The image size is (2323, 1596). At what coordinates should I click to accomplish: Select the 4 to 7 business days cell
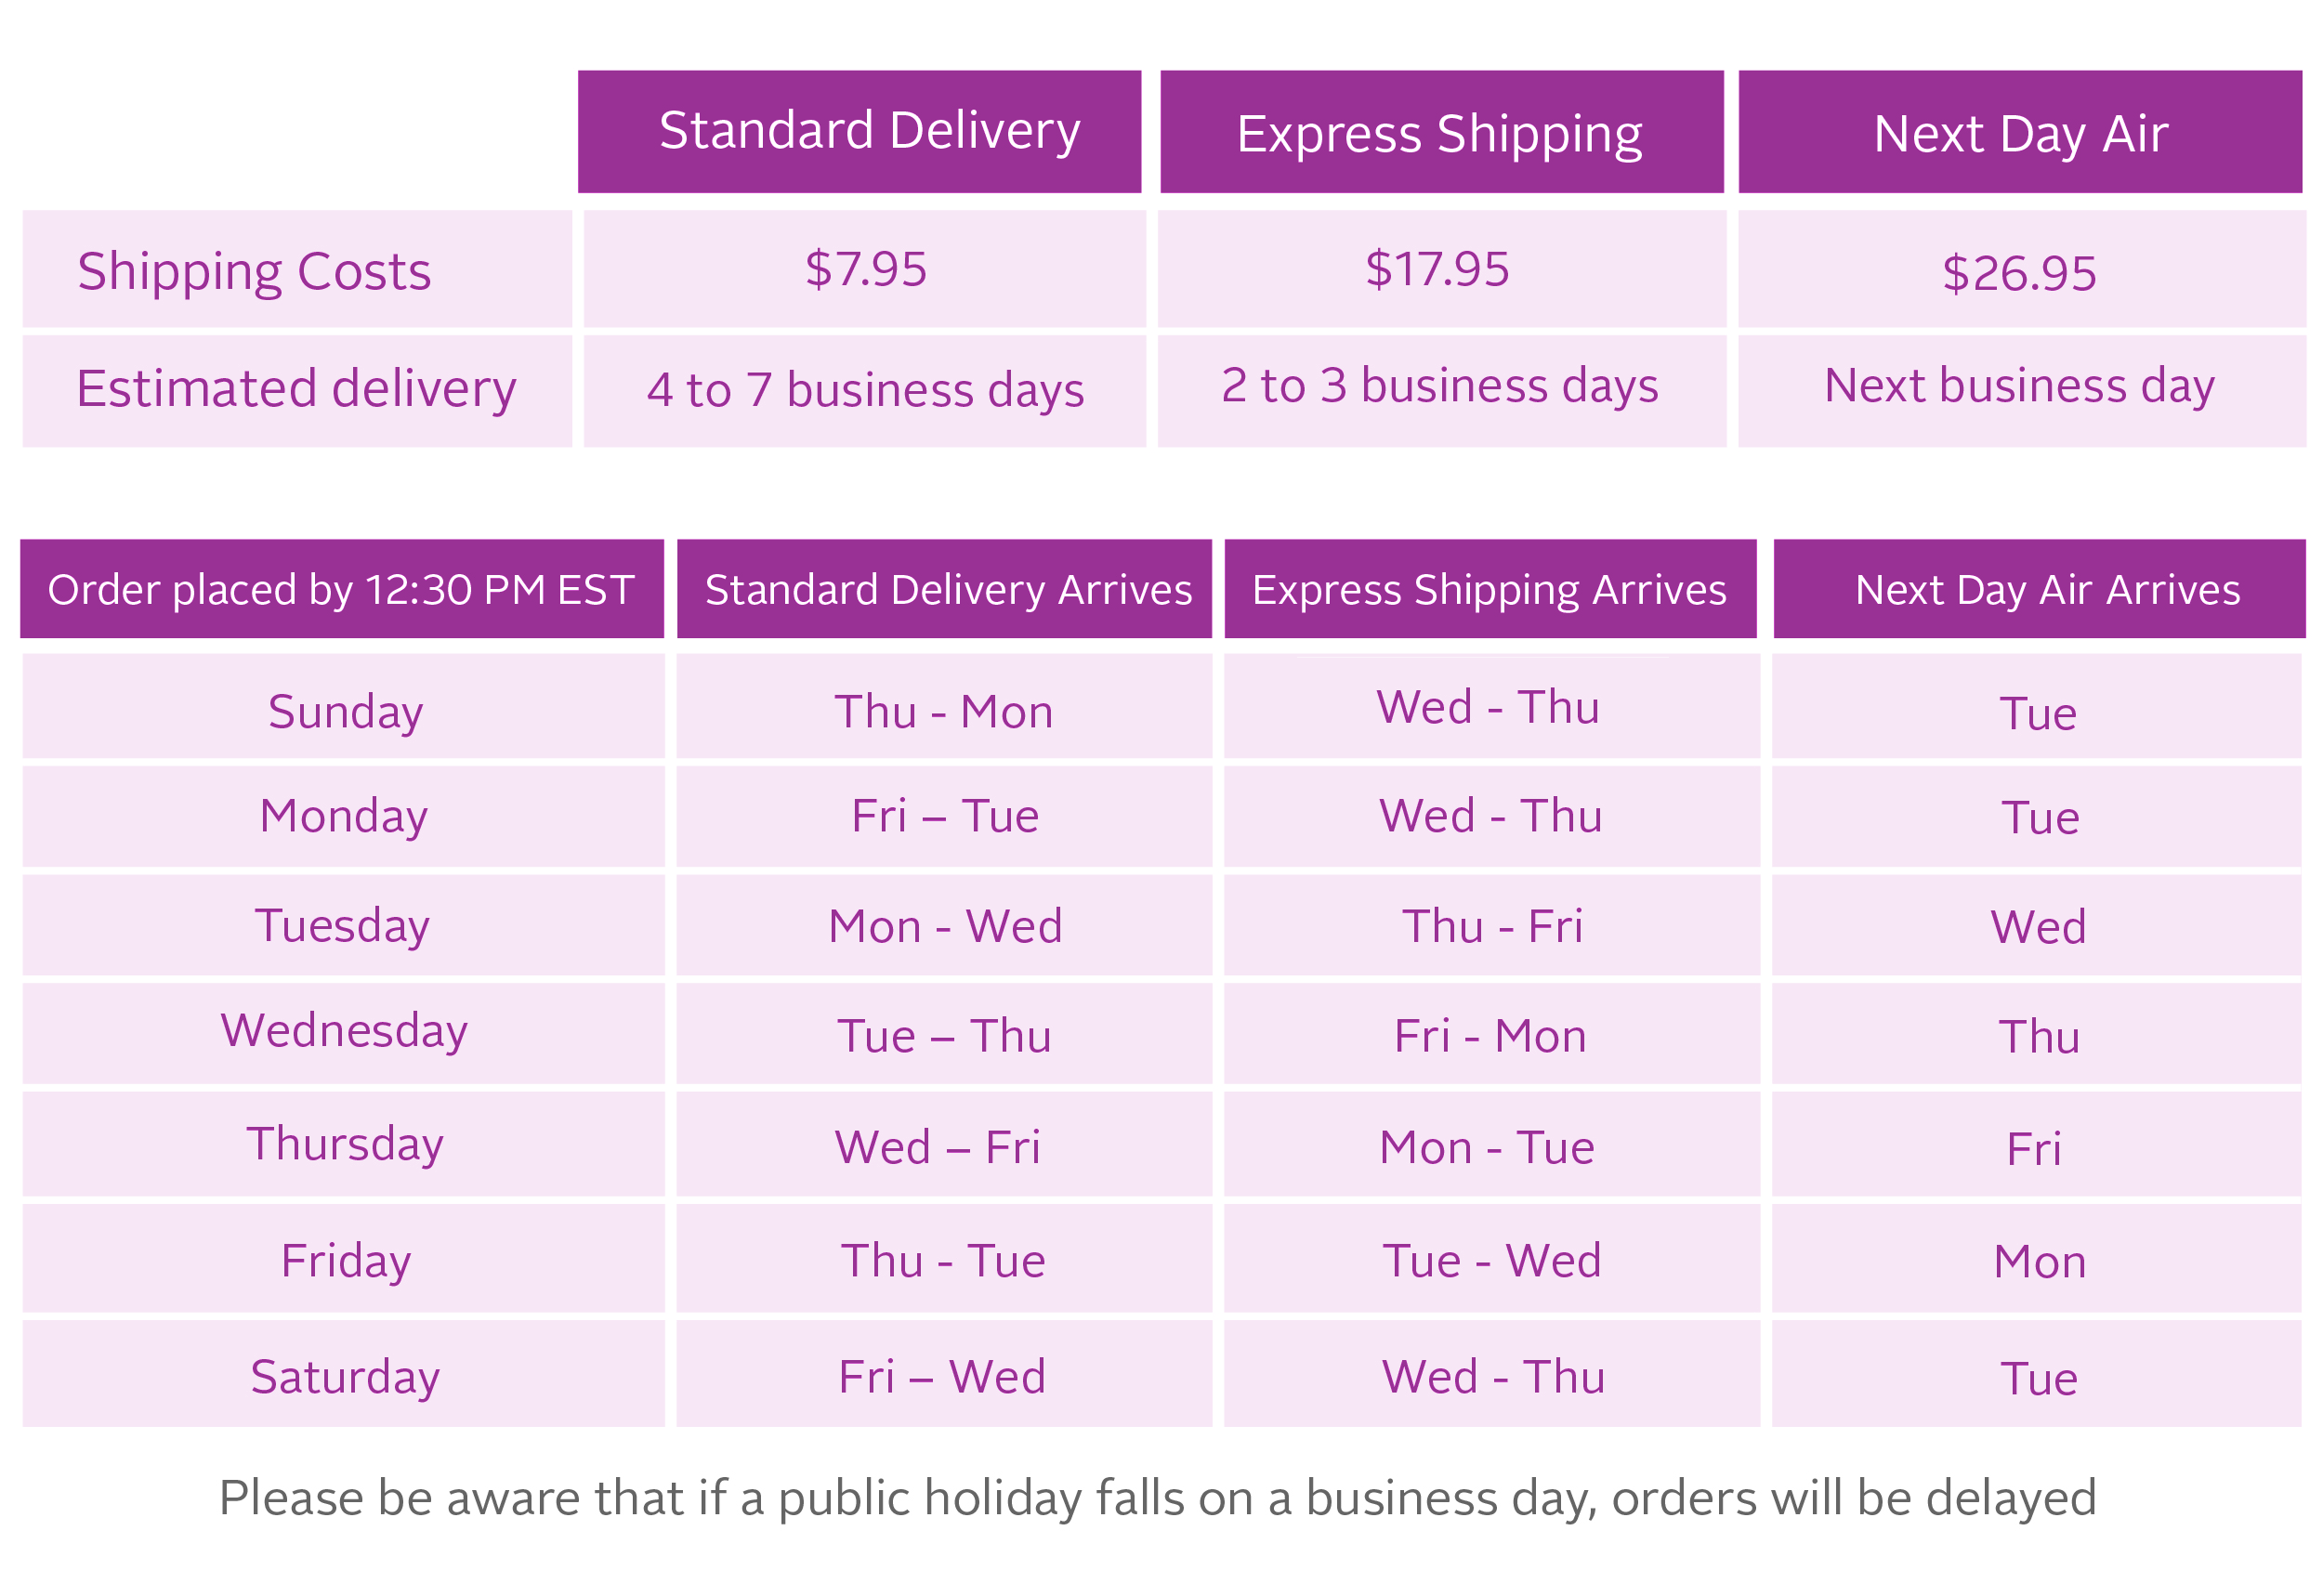click(865, 390)
